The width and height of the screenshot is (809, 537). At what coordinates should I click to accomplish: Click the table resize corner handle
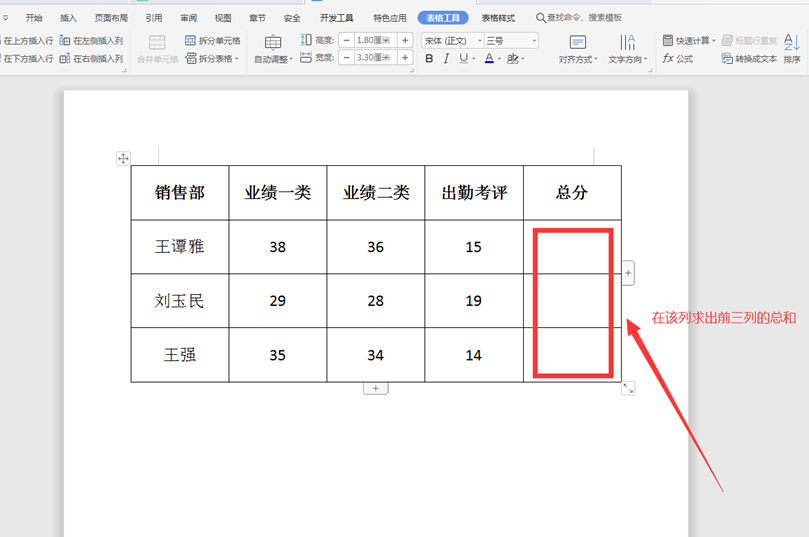(628, 388)
